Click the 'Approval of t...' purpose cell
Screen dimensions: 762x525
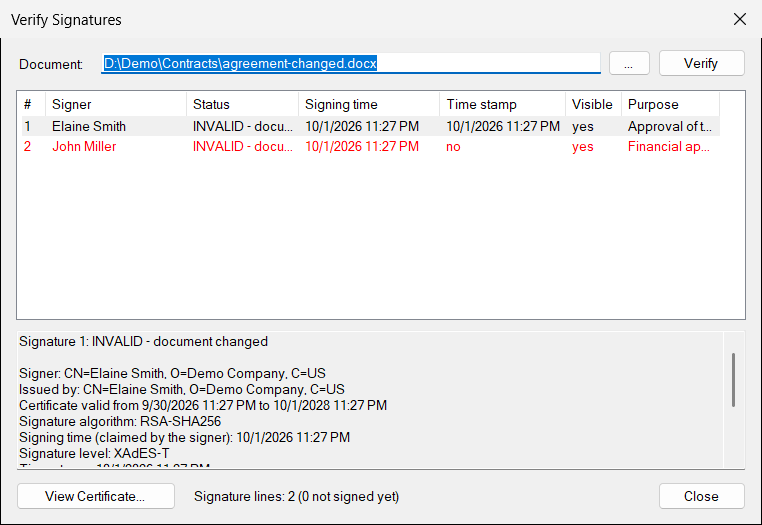670,126
